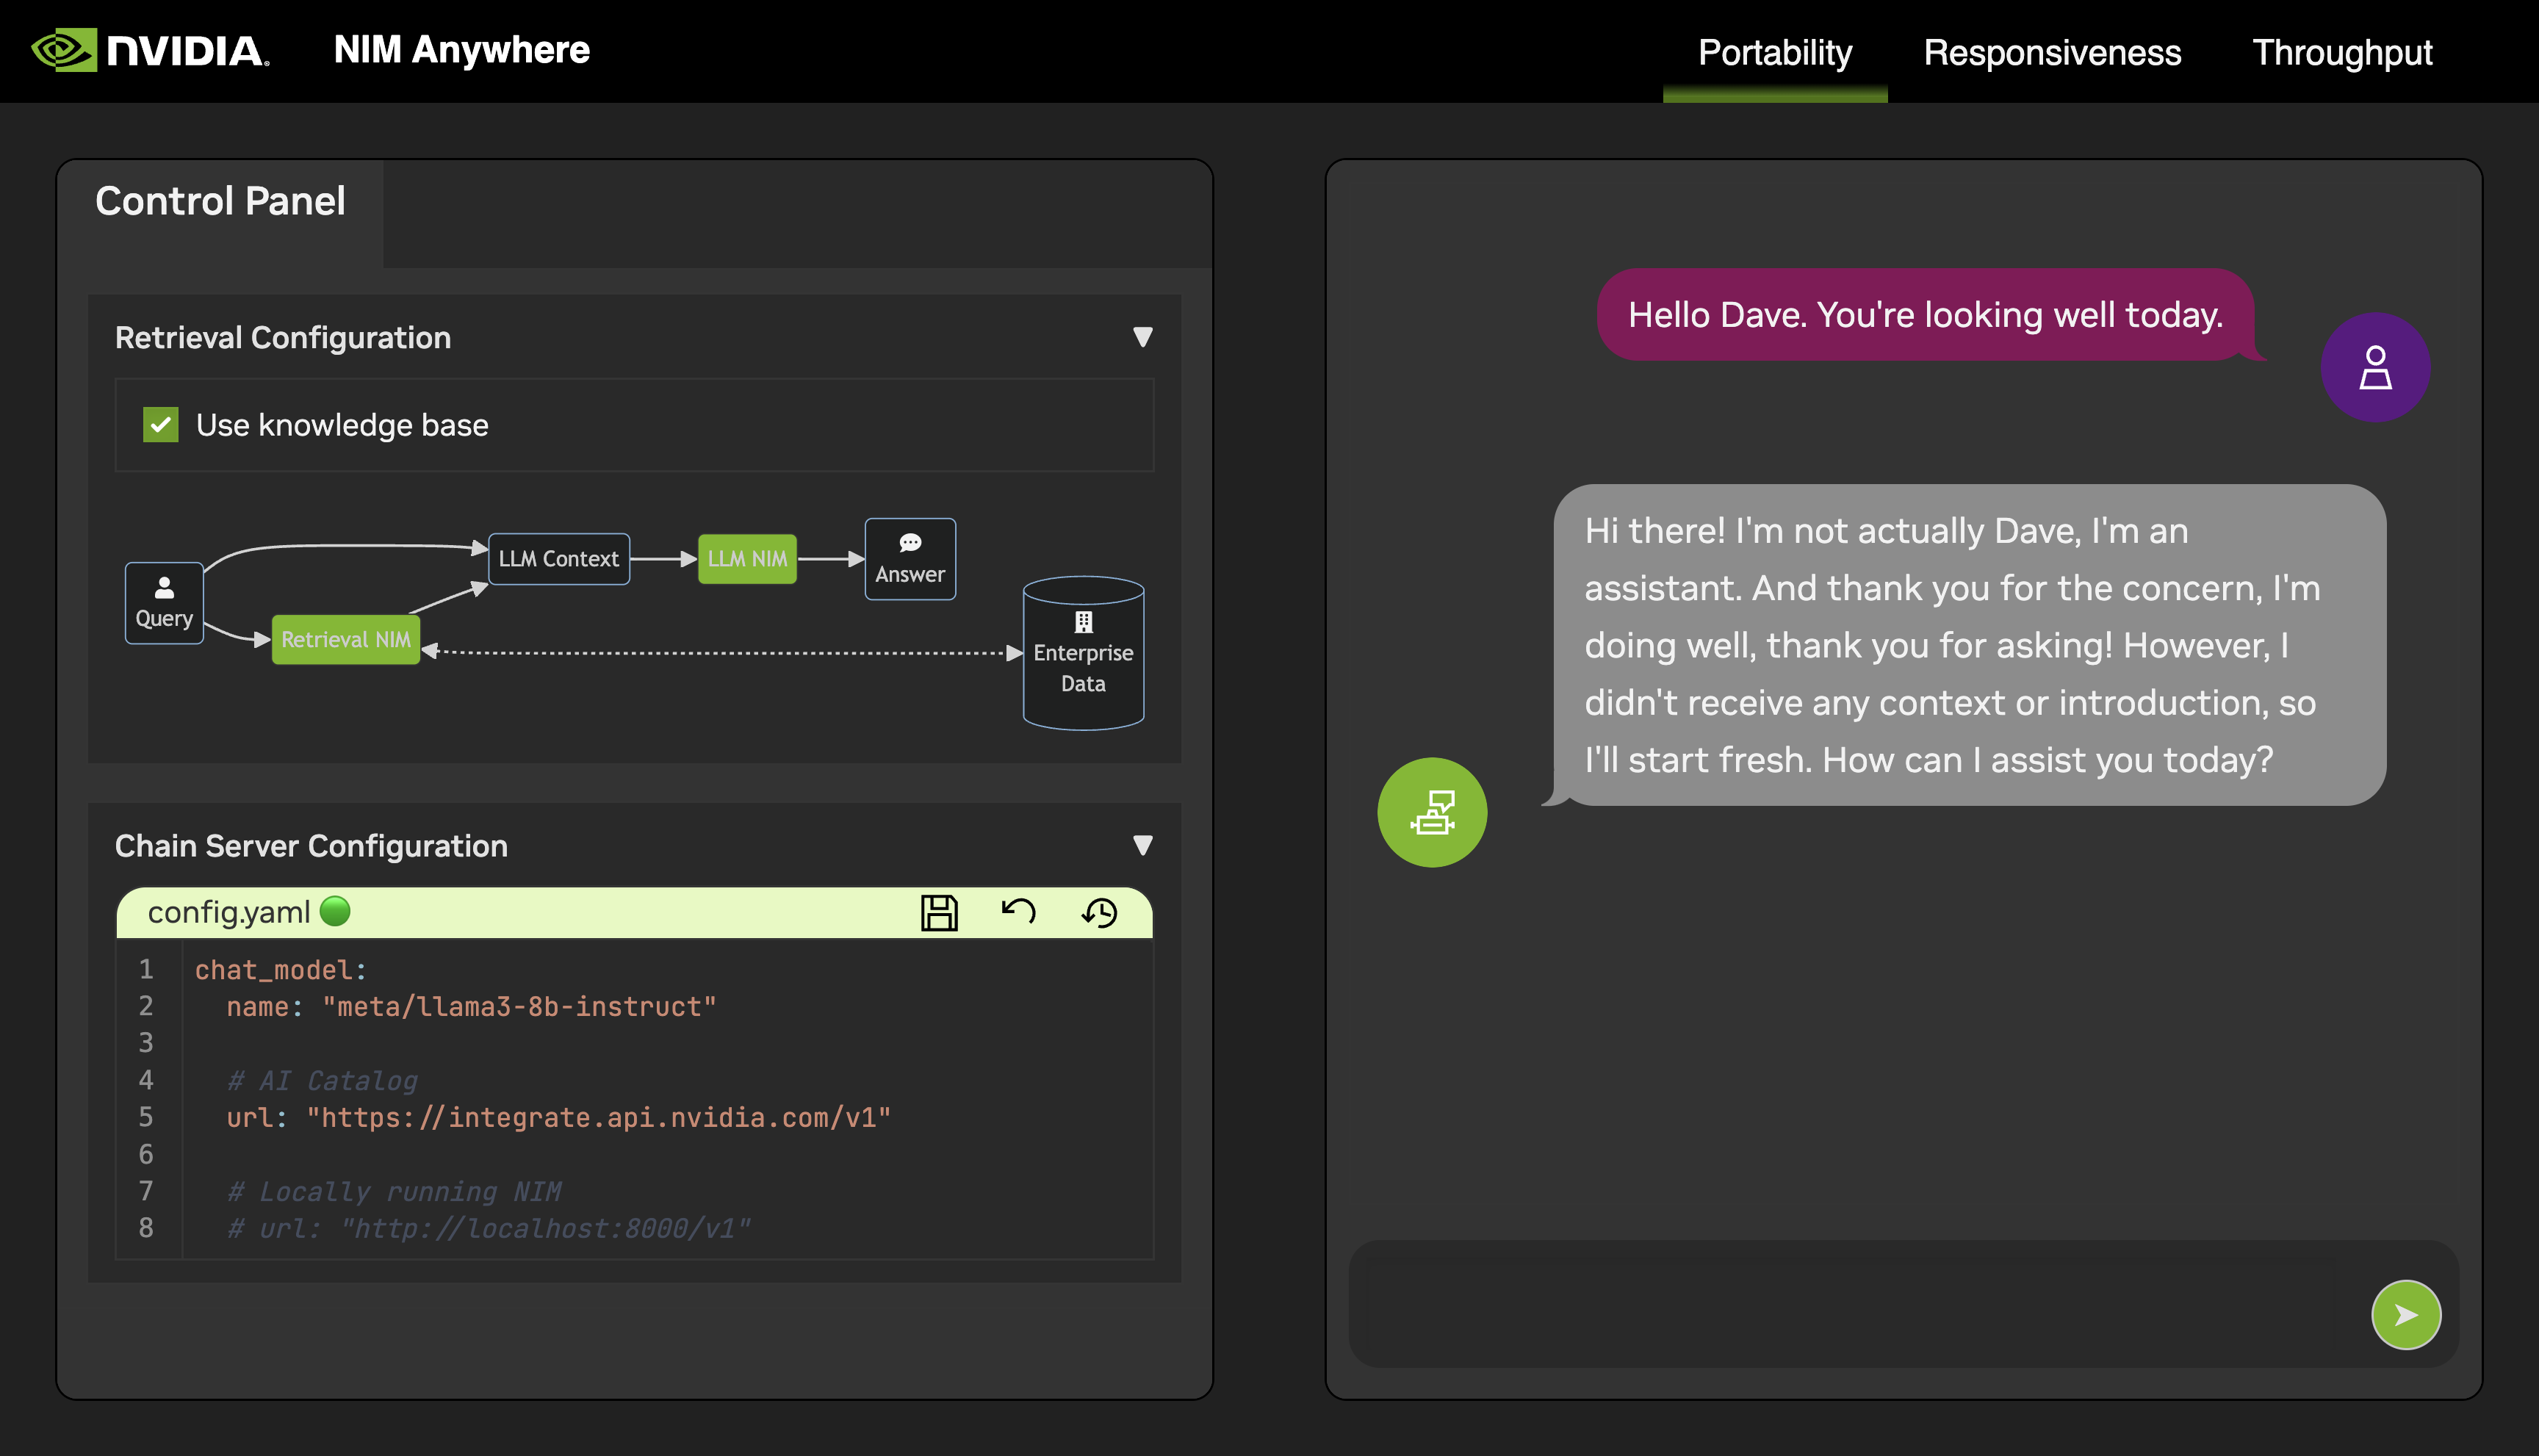This screenshot has height=1456, width=2539.
Task: Click the purple user avatar icon
Action: pos(2375,368)
